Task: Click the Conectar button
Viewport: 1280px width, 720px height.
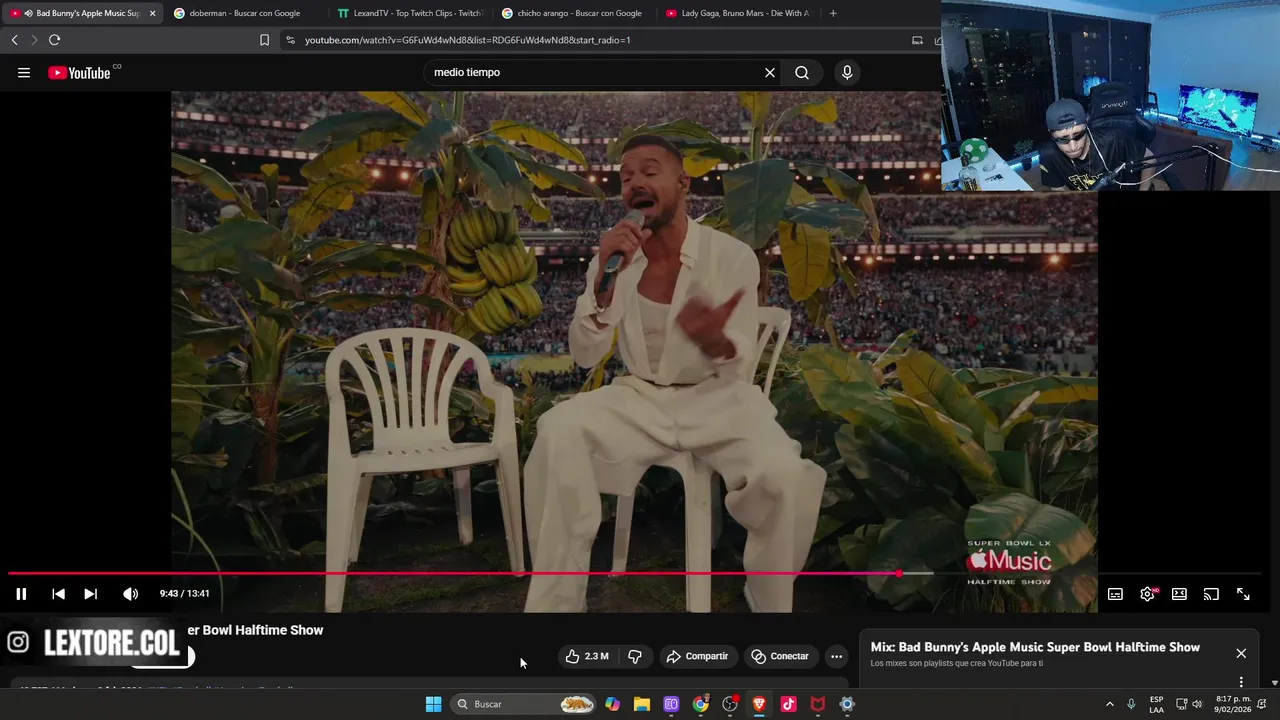Action: click(780, 656)
